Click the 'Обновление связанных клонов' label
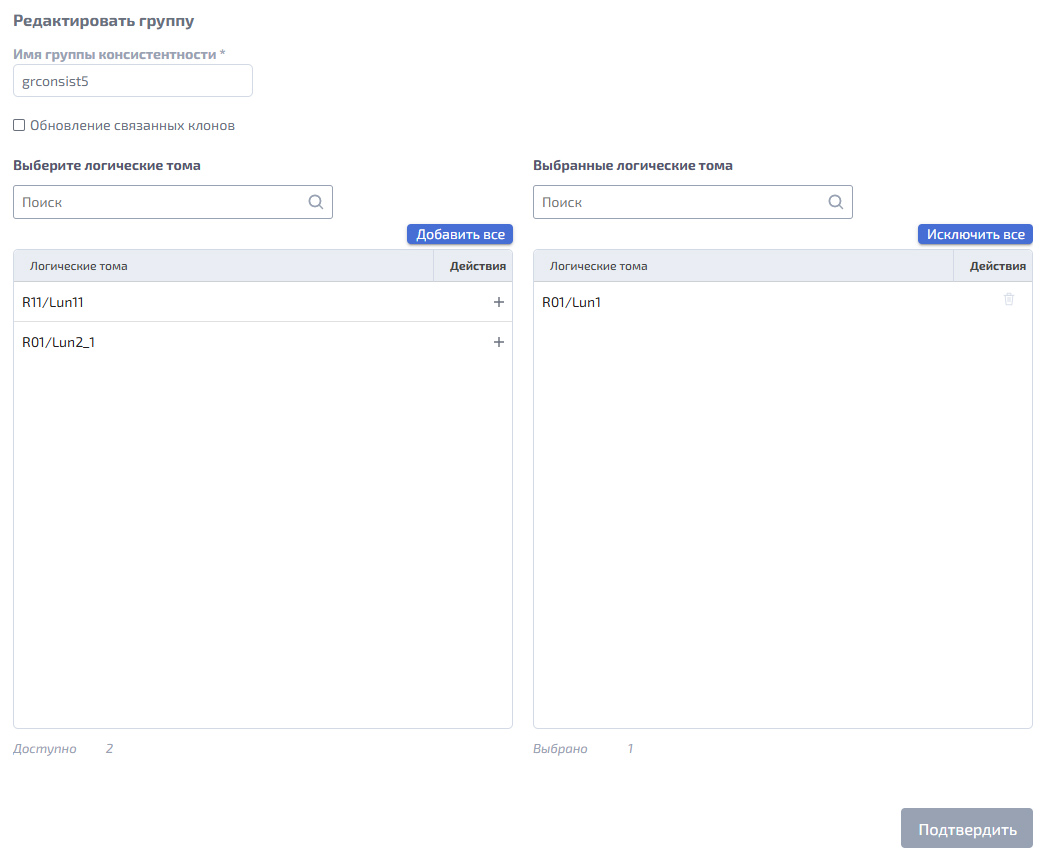1042x867 pixels. click(x=132, y=126)
